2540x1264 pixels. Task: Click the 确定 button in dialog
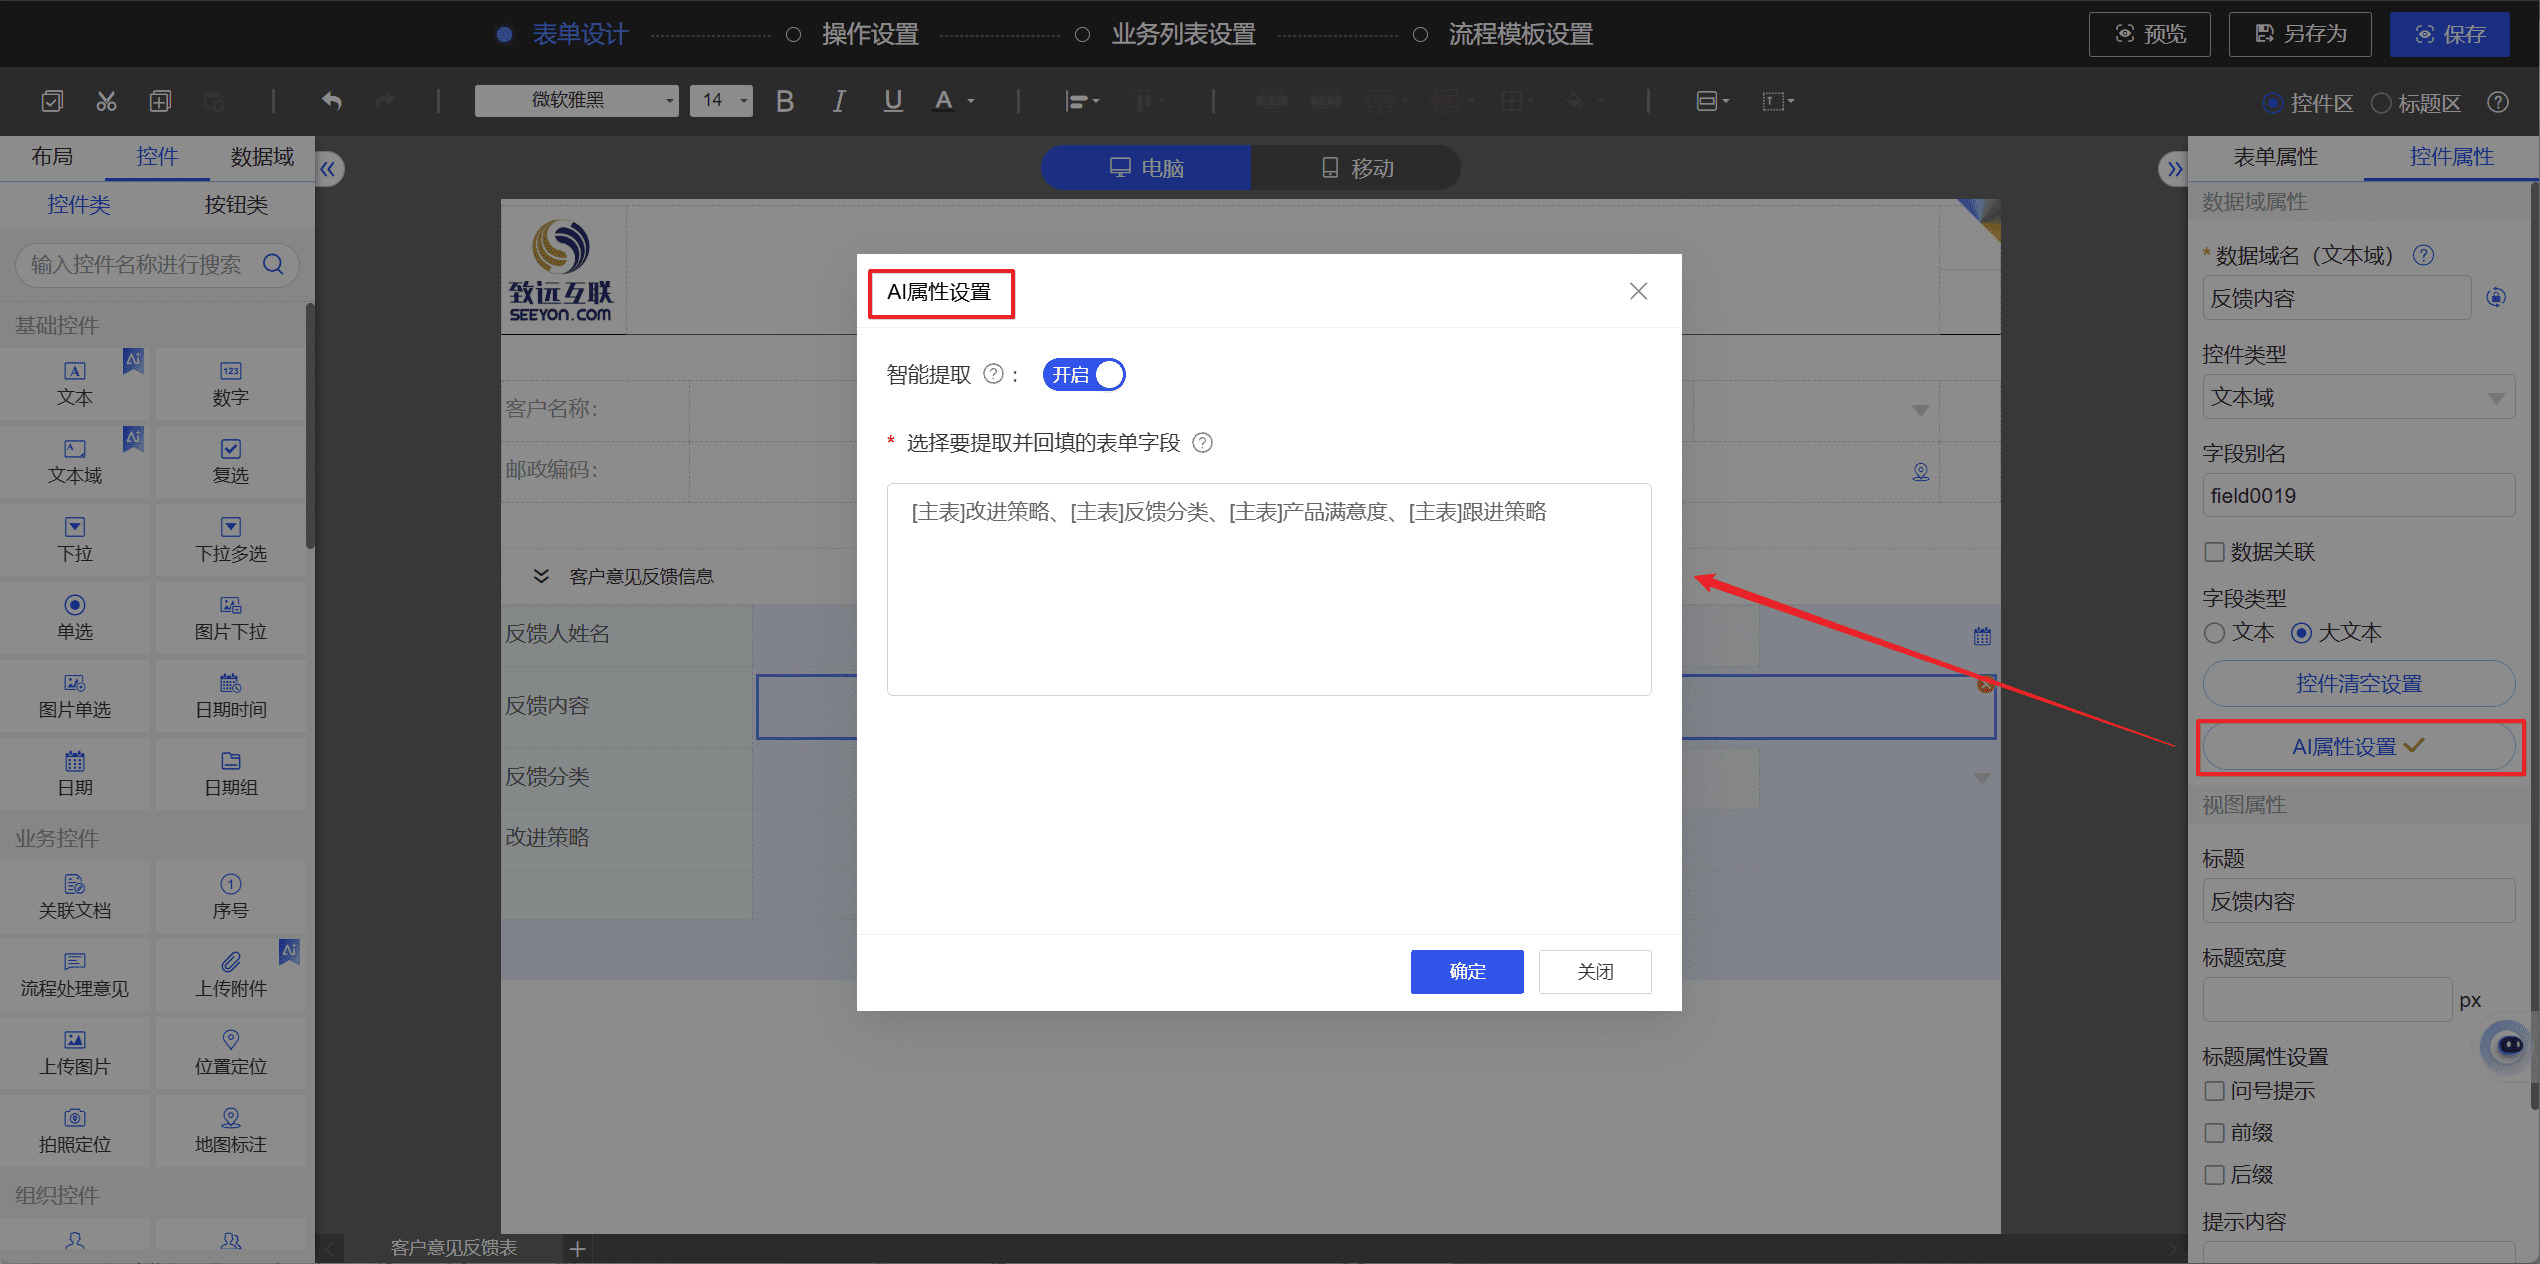pyautogui.click(x=1467, y=971)
